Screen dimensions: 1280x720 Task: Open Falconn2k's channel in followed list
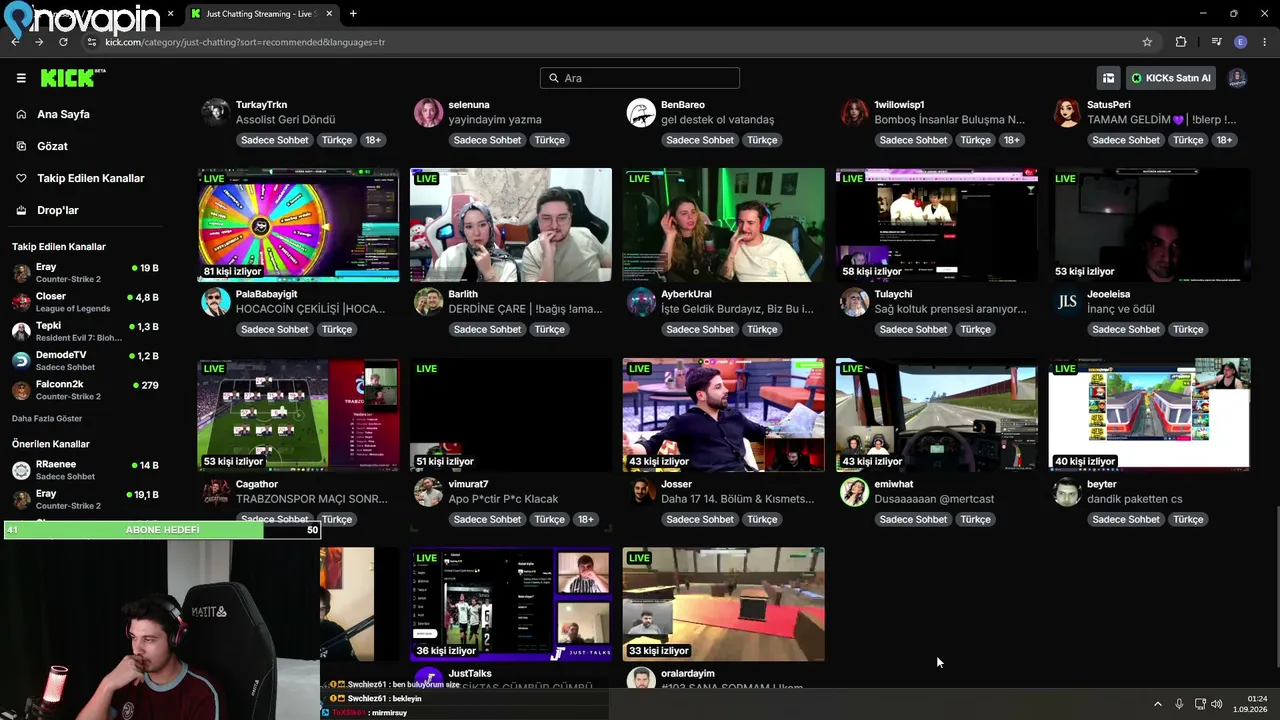click(85, 389)
